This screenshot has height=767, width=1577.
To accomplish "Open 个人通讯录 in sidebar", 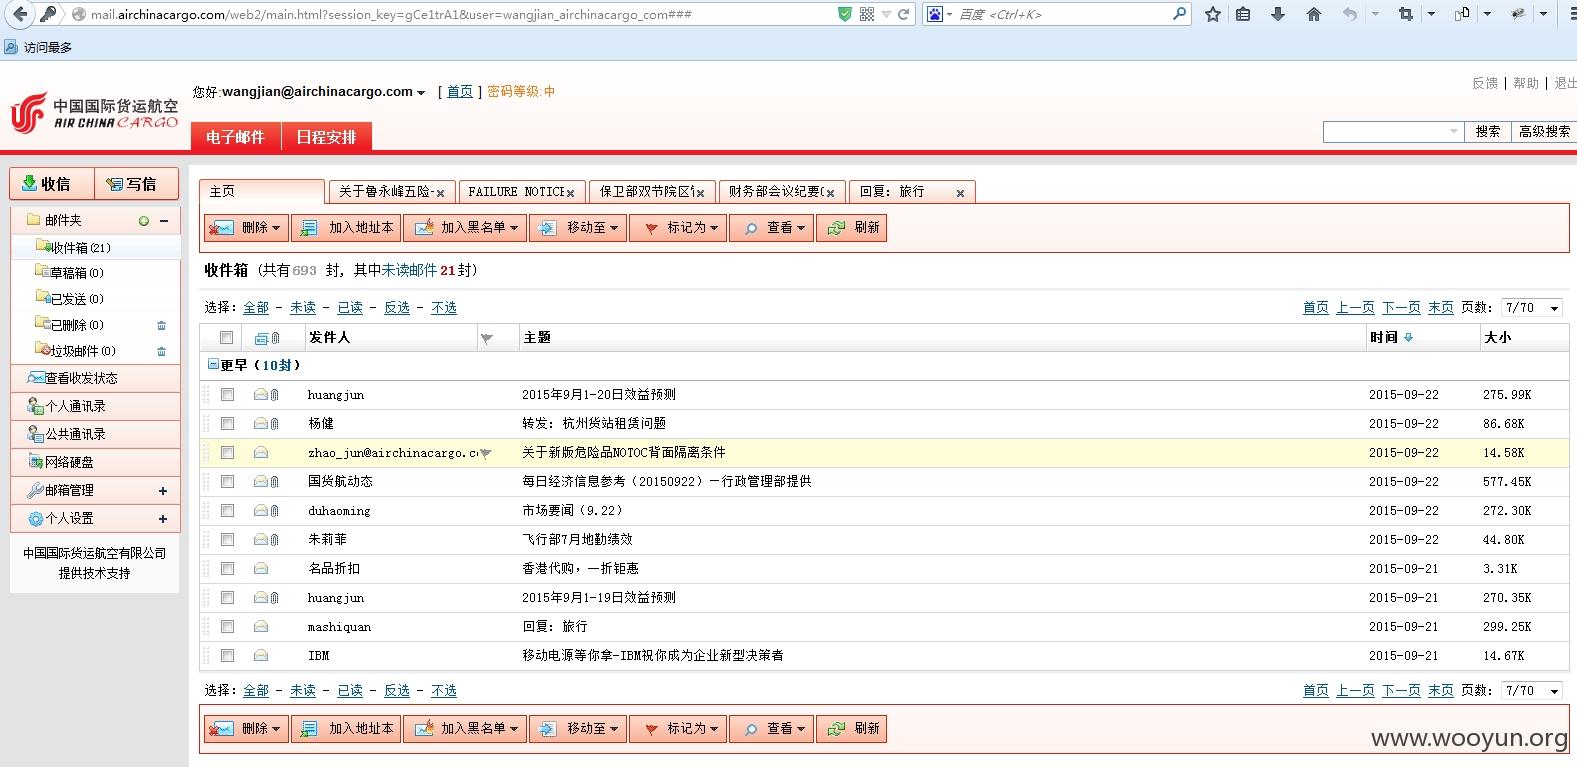I will (x=76, y=406).
